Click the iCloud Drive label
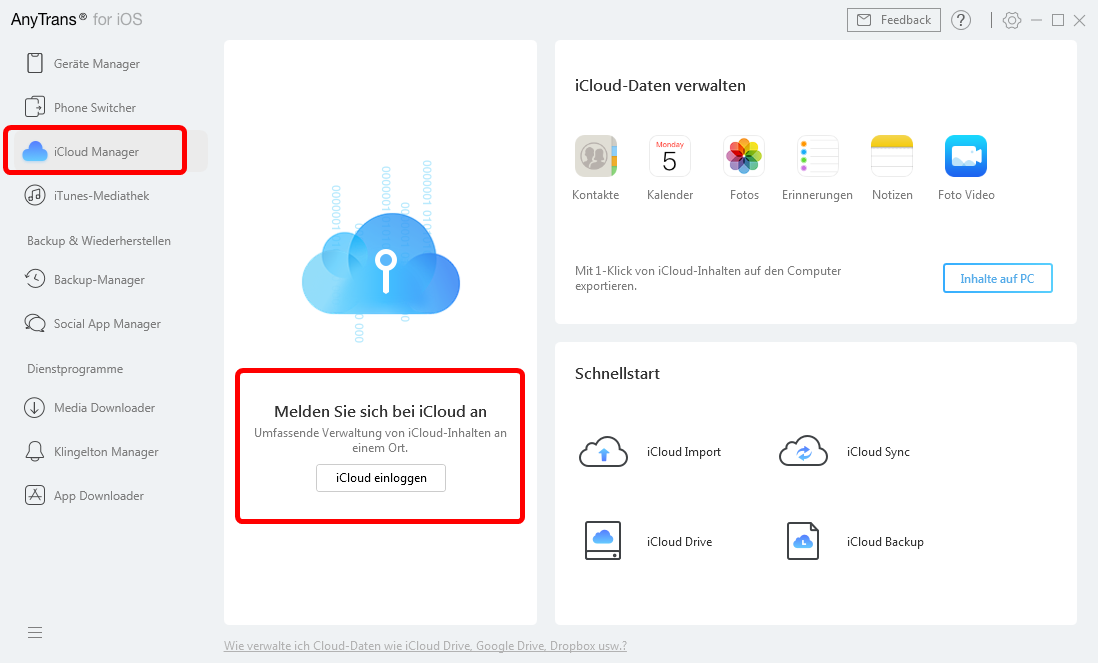This screenshot has width=1098, height=663. pyautogui.click(x=679, y=542)
